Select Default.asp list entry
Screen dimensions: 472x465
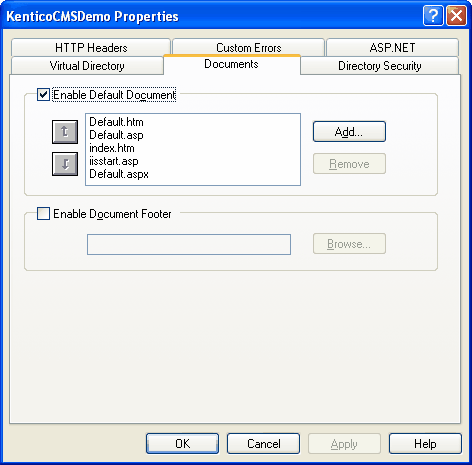click(116, 135)
